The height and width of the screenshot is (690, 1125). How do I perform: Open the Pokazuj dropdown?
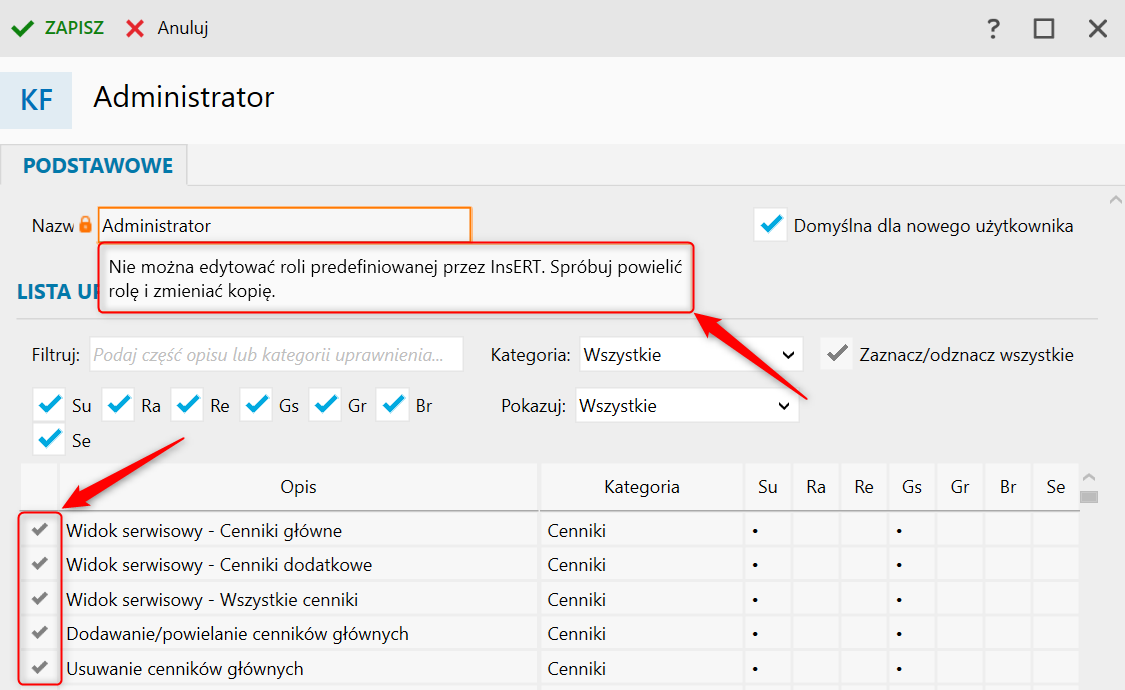[x=687, y=406]
